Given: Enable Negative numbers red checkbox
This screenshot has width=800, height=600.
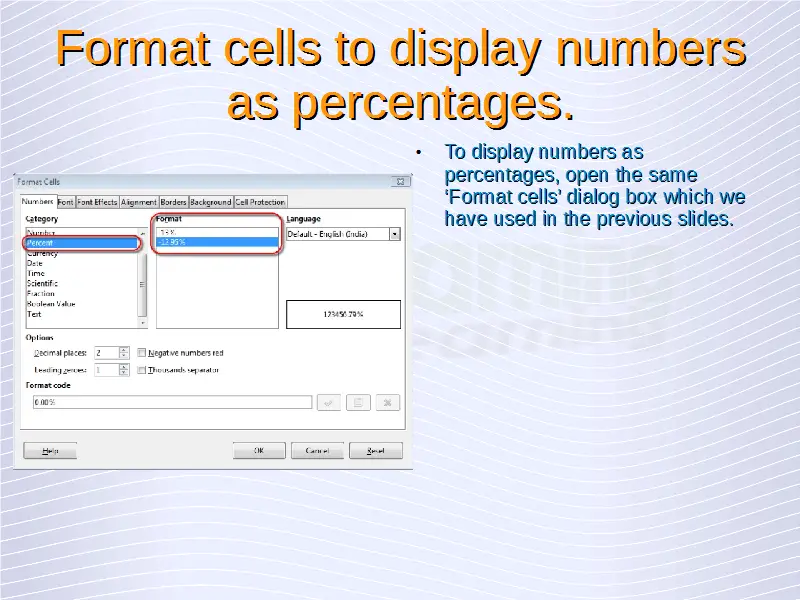Looking at the screenshot, I should (x=142, y=353).
